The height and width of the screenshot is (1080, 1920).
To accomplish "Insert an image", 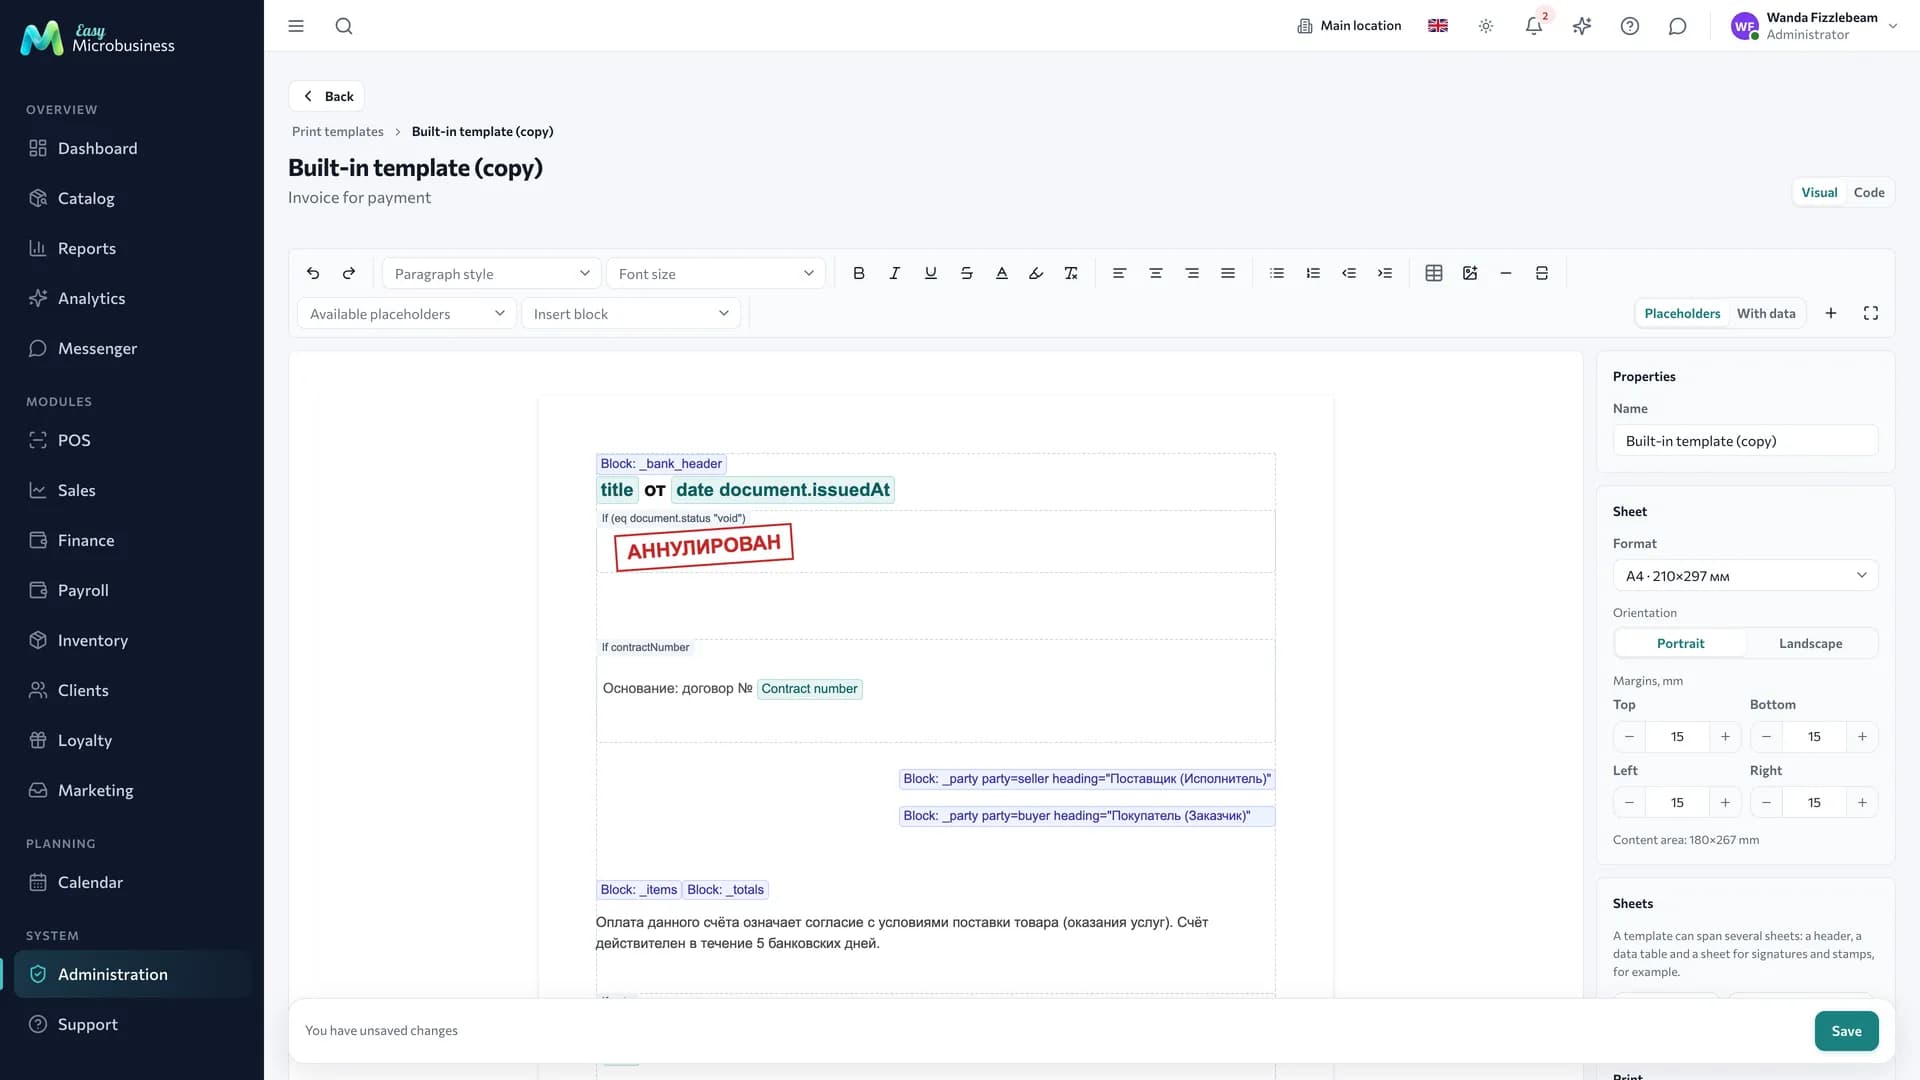I will click(1469, 273).
